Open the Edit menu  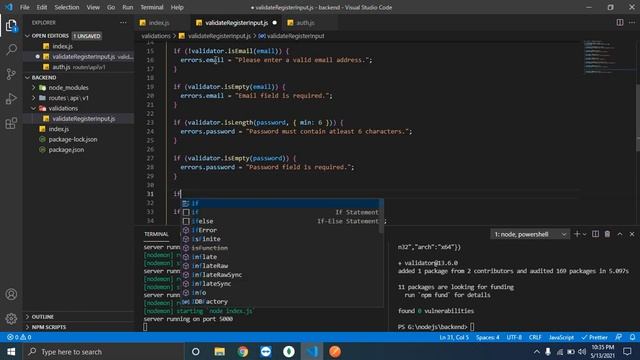point(42,7)
